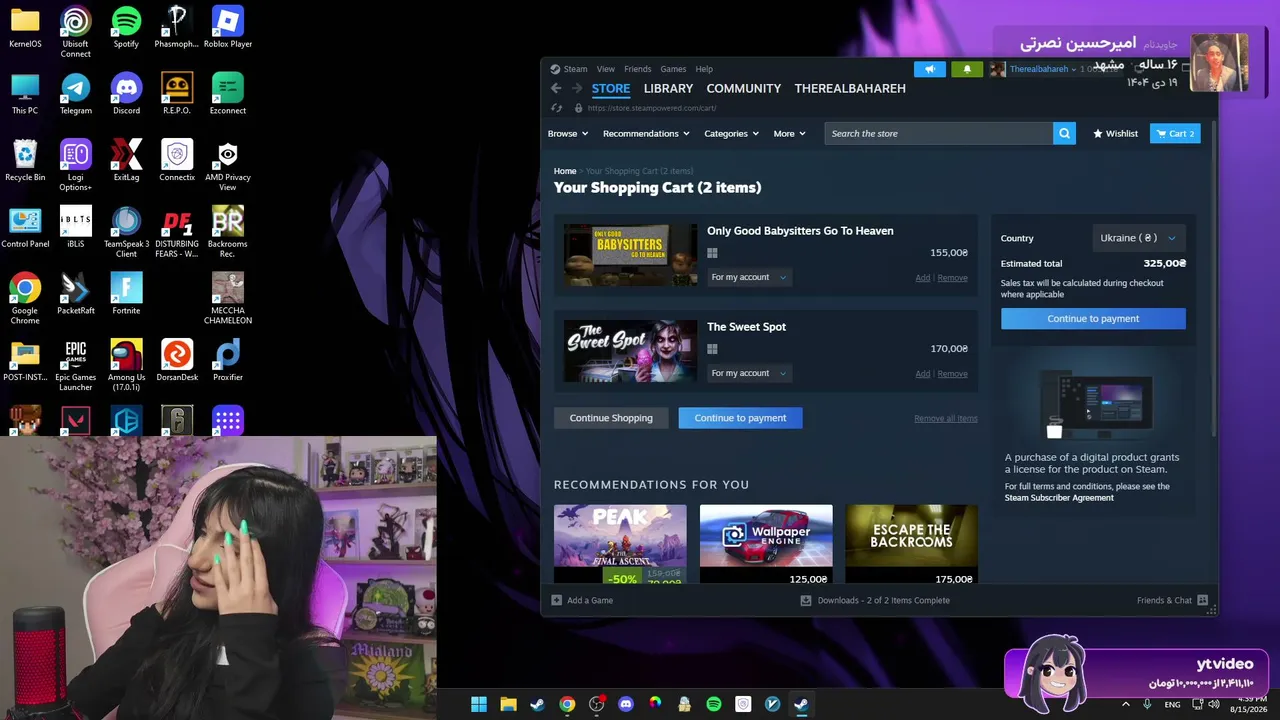Image resolution: width=1280 pixels, height=720 pixels.
Task: Open File Explorer from the taskbar
Action: (508, 704)
